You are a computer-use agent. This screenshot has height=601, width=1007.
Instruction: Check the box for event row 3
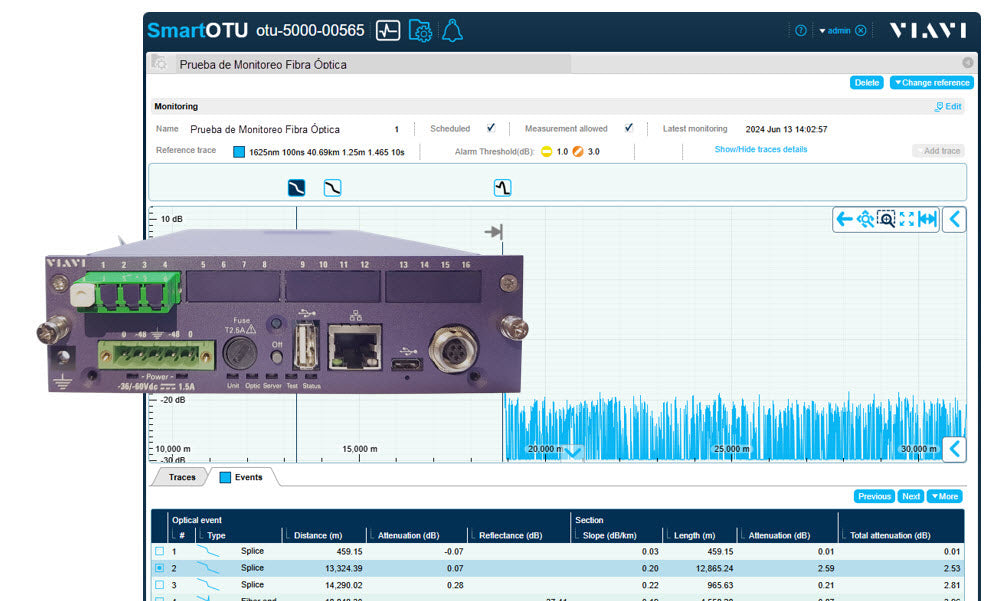coord(159,584)
